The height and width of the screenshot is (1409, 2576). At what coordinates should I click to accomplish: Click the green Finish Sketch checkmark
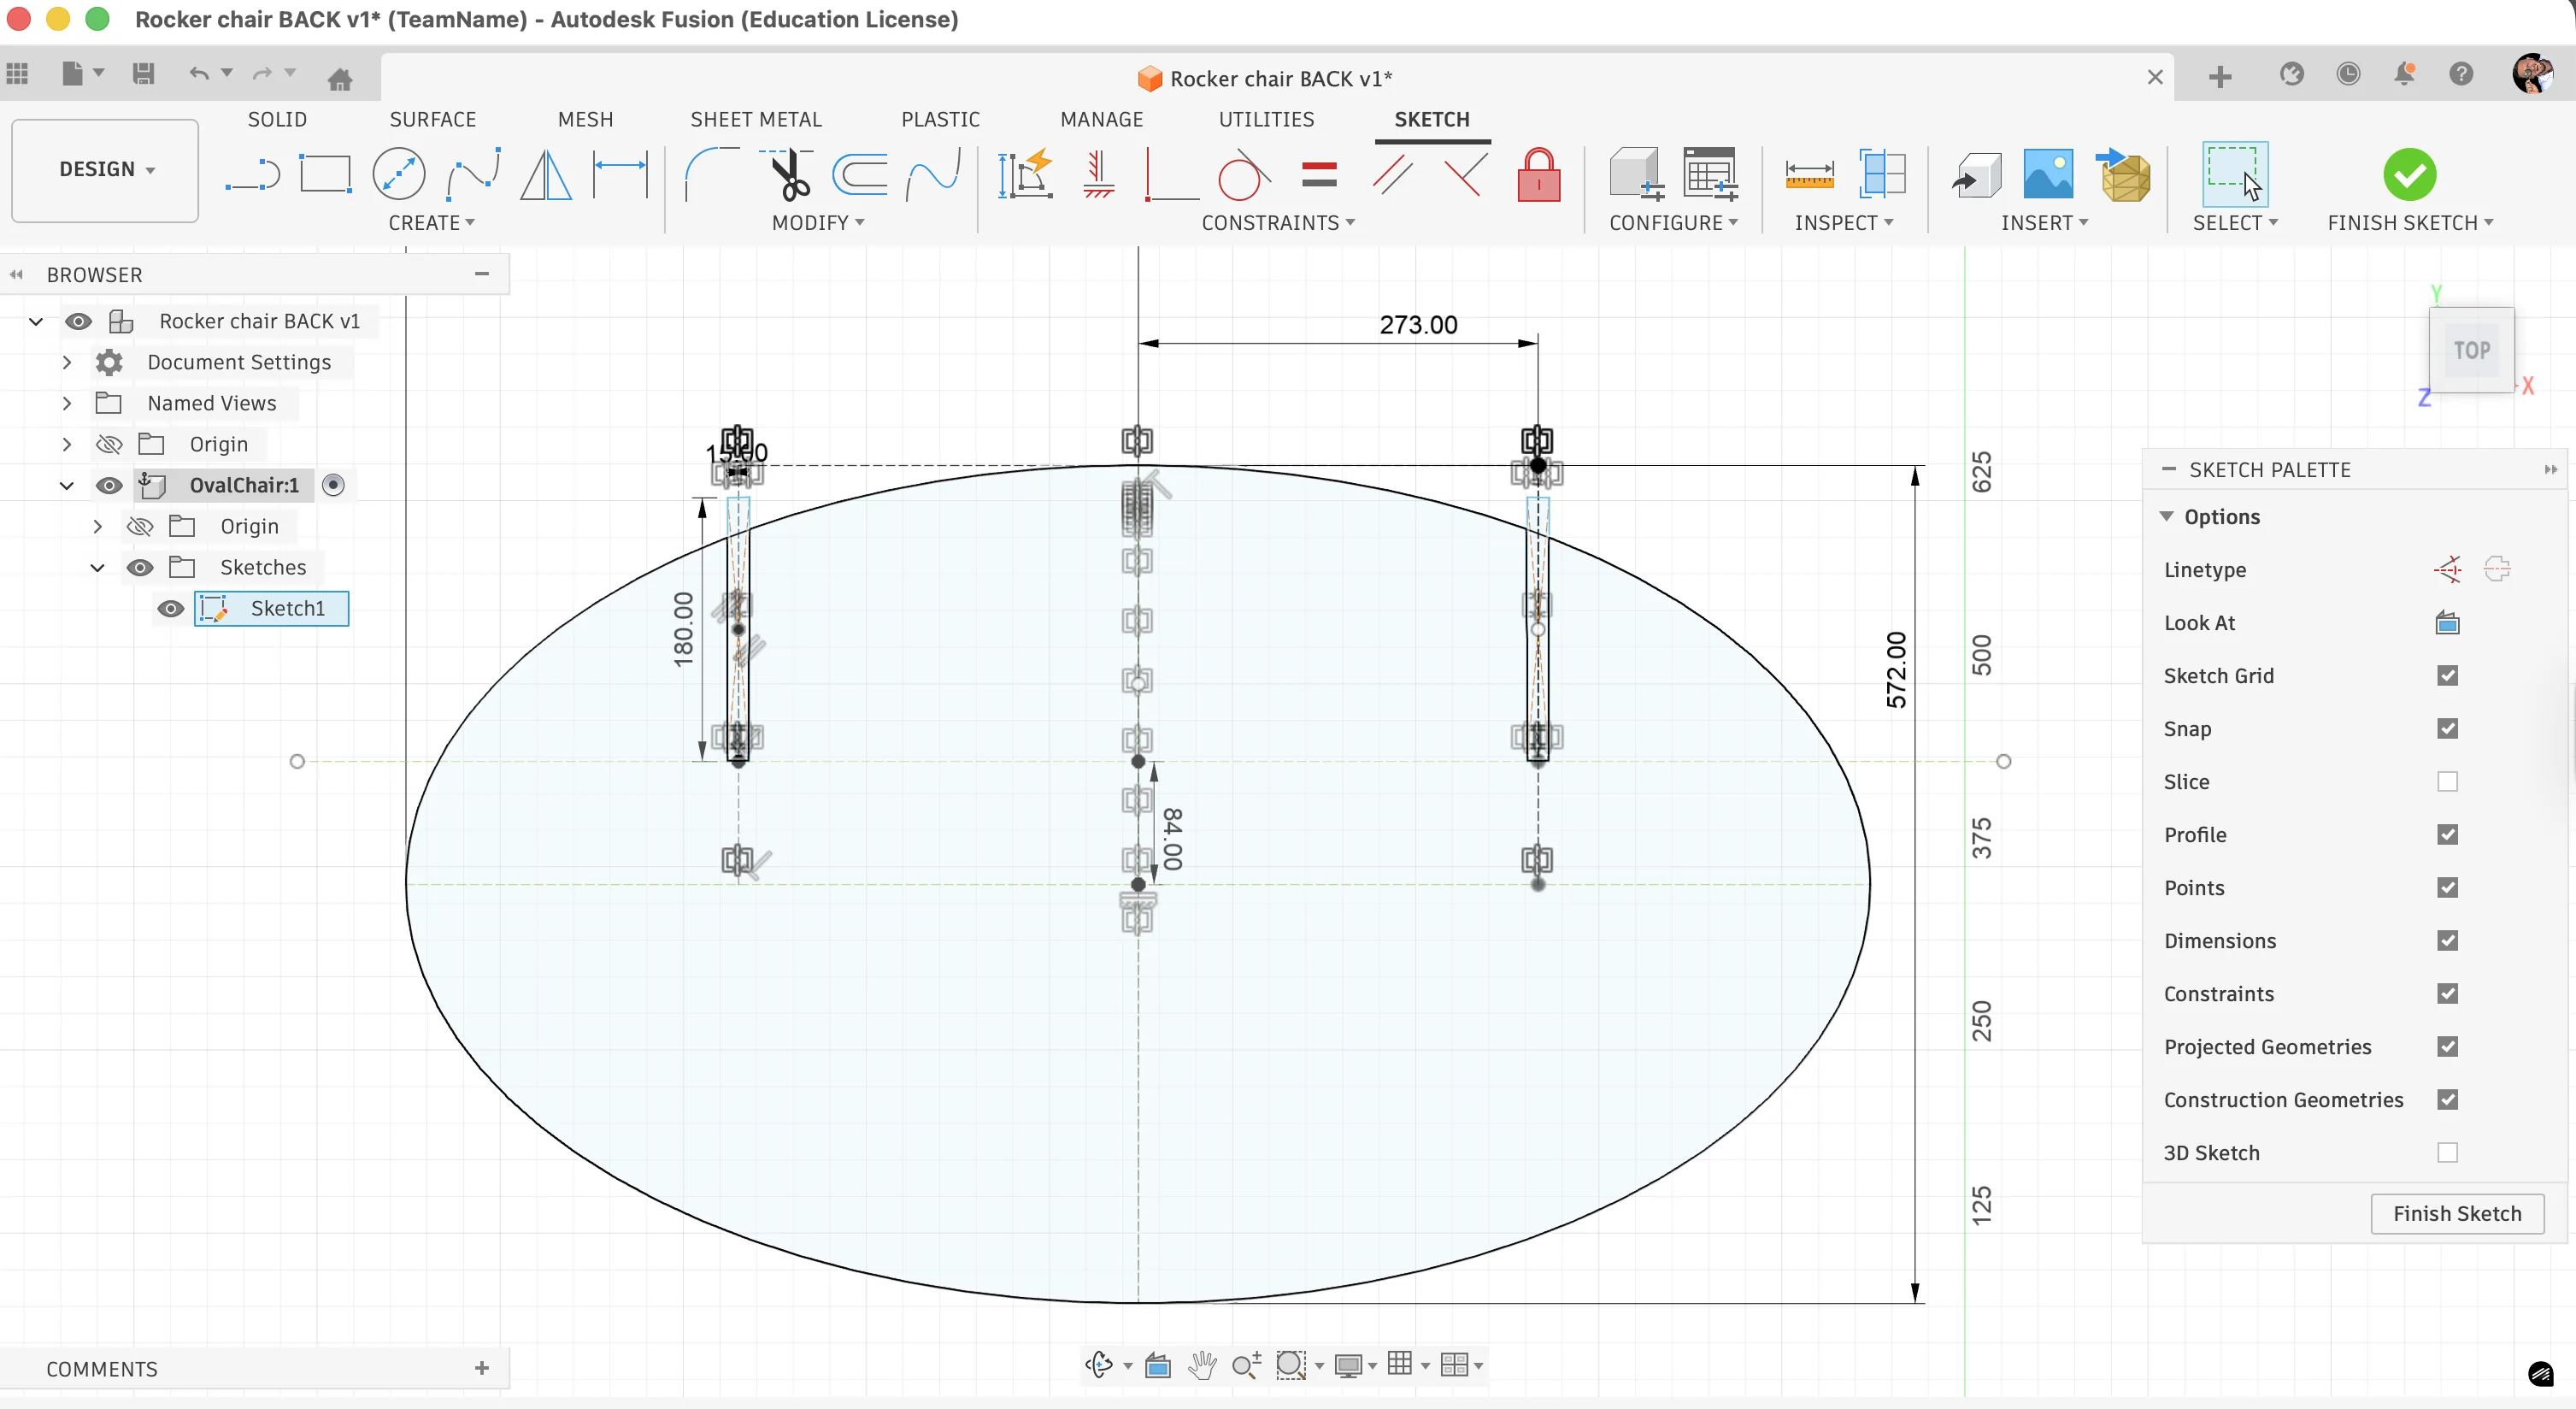[x=2409, y=175]
